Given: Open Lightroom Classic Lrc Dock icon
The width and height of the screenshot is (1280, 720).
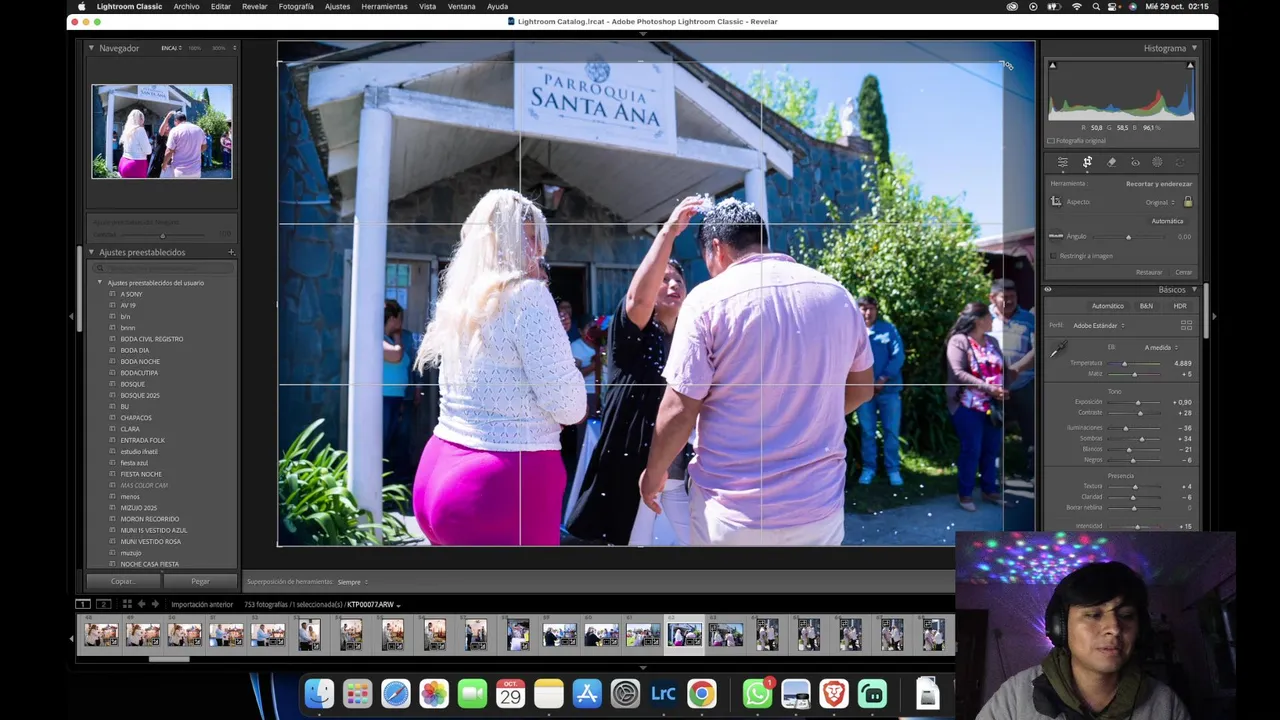Looking at the screenshot, I should 663,693.
